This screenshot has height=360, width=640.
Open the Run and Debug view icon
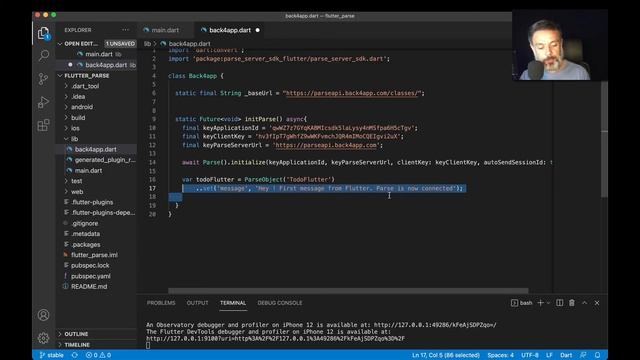[x=43, y=102]
